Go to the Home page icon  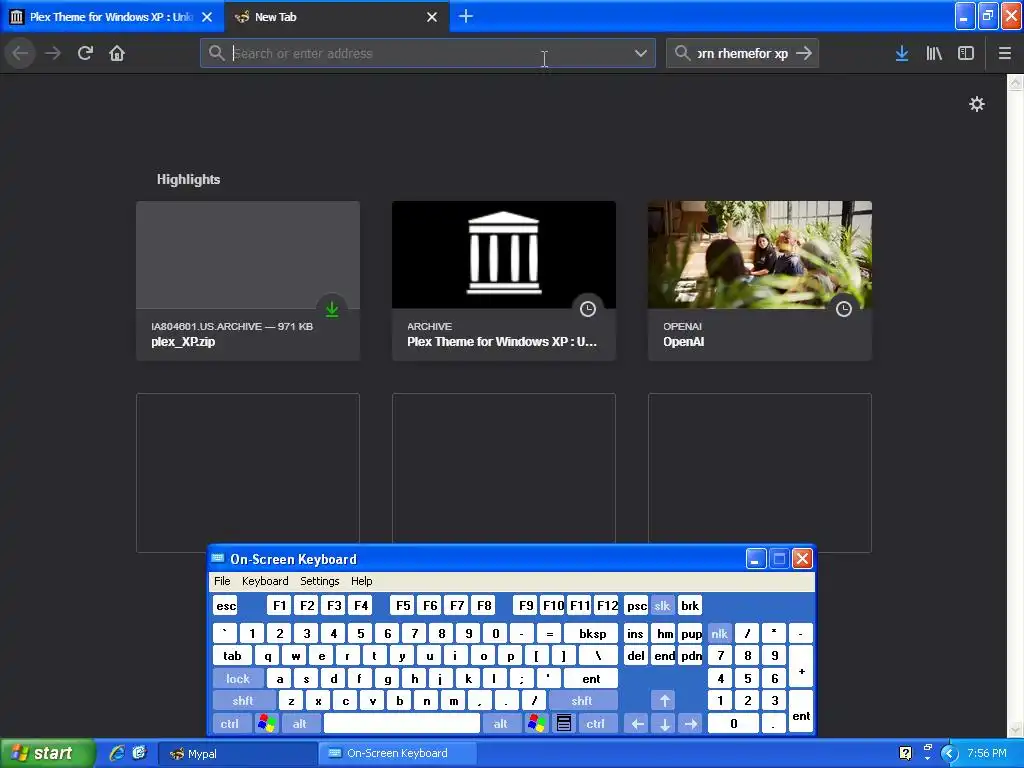[117, 53]
